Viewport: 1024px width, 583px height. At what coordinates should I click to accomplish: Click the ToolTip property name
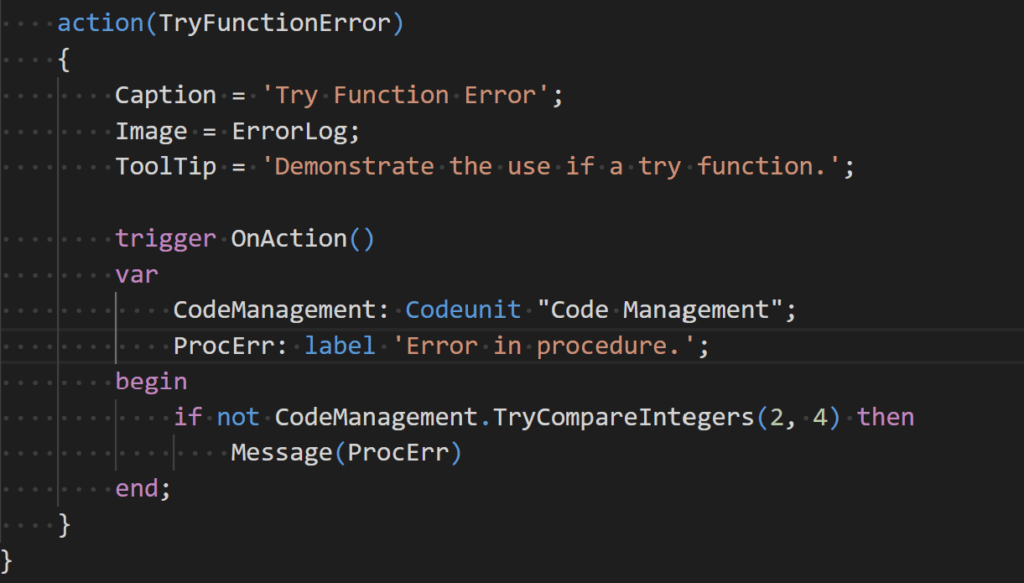point(165,166)
